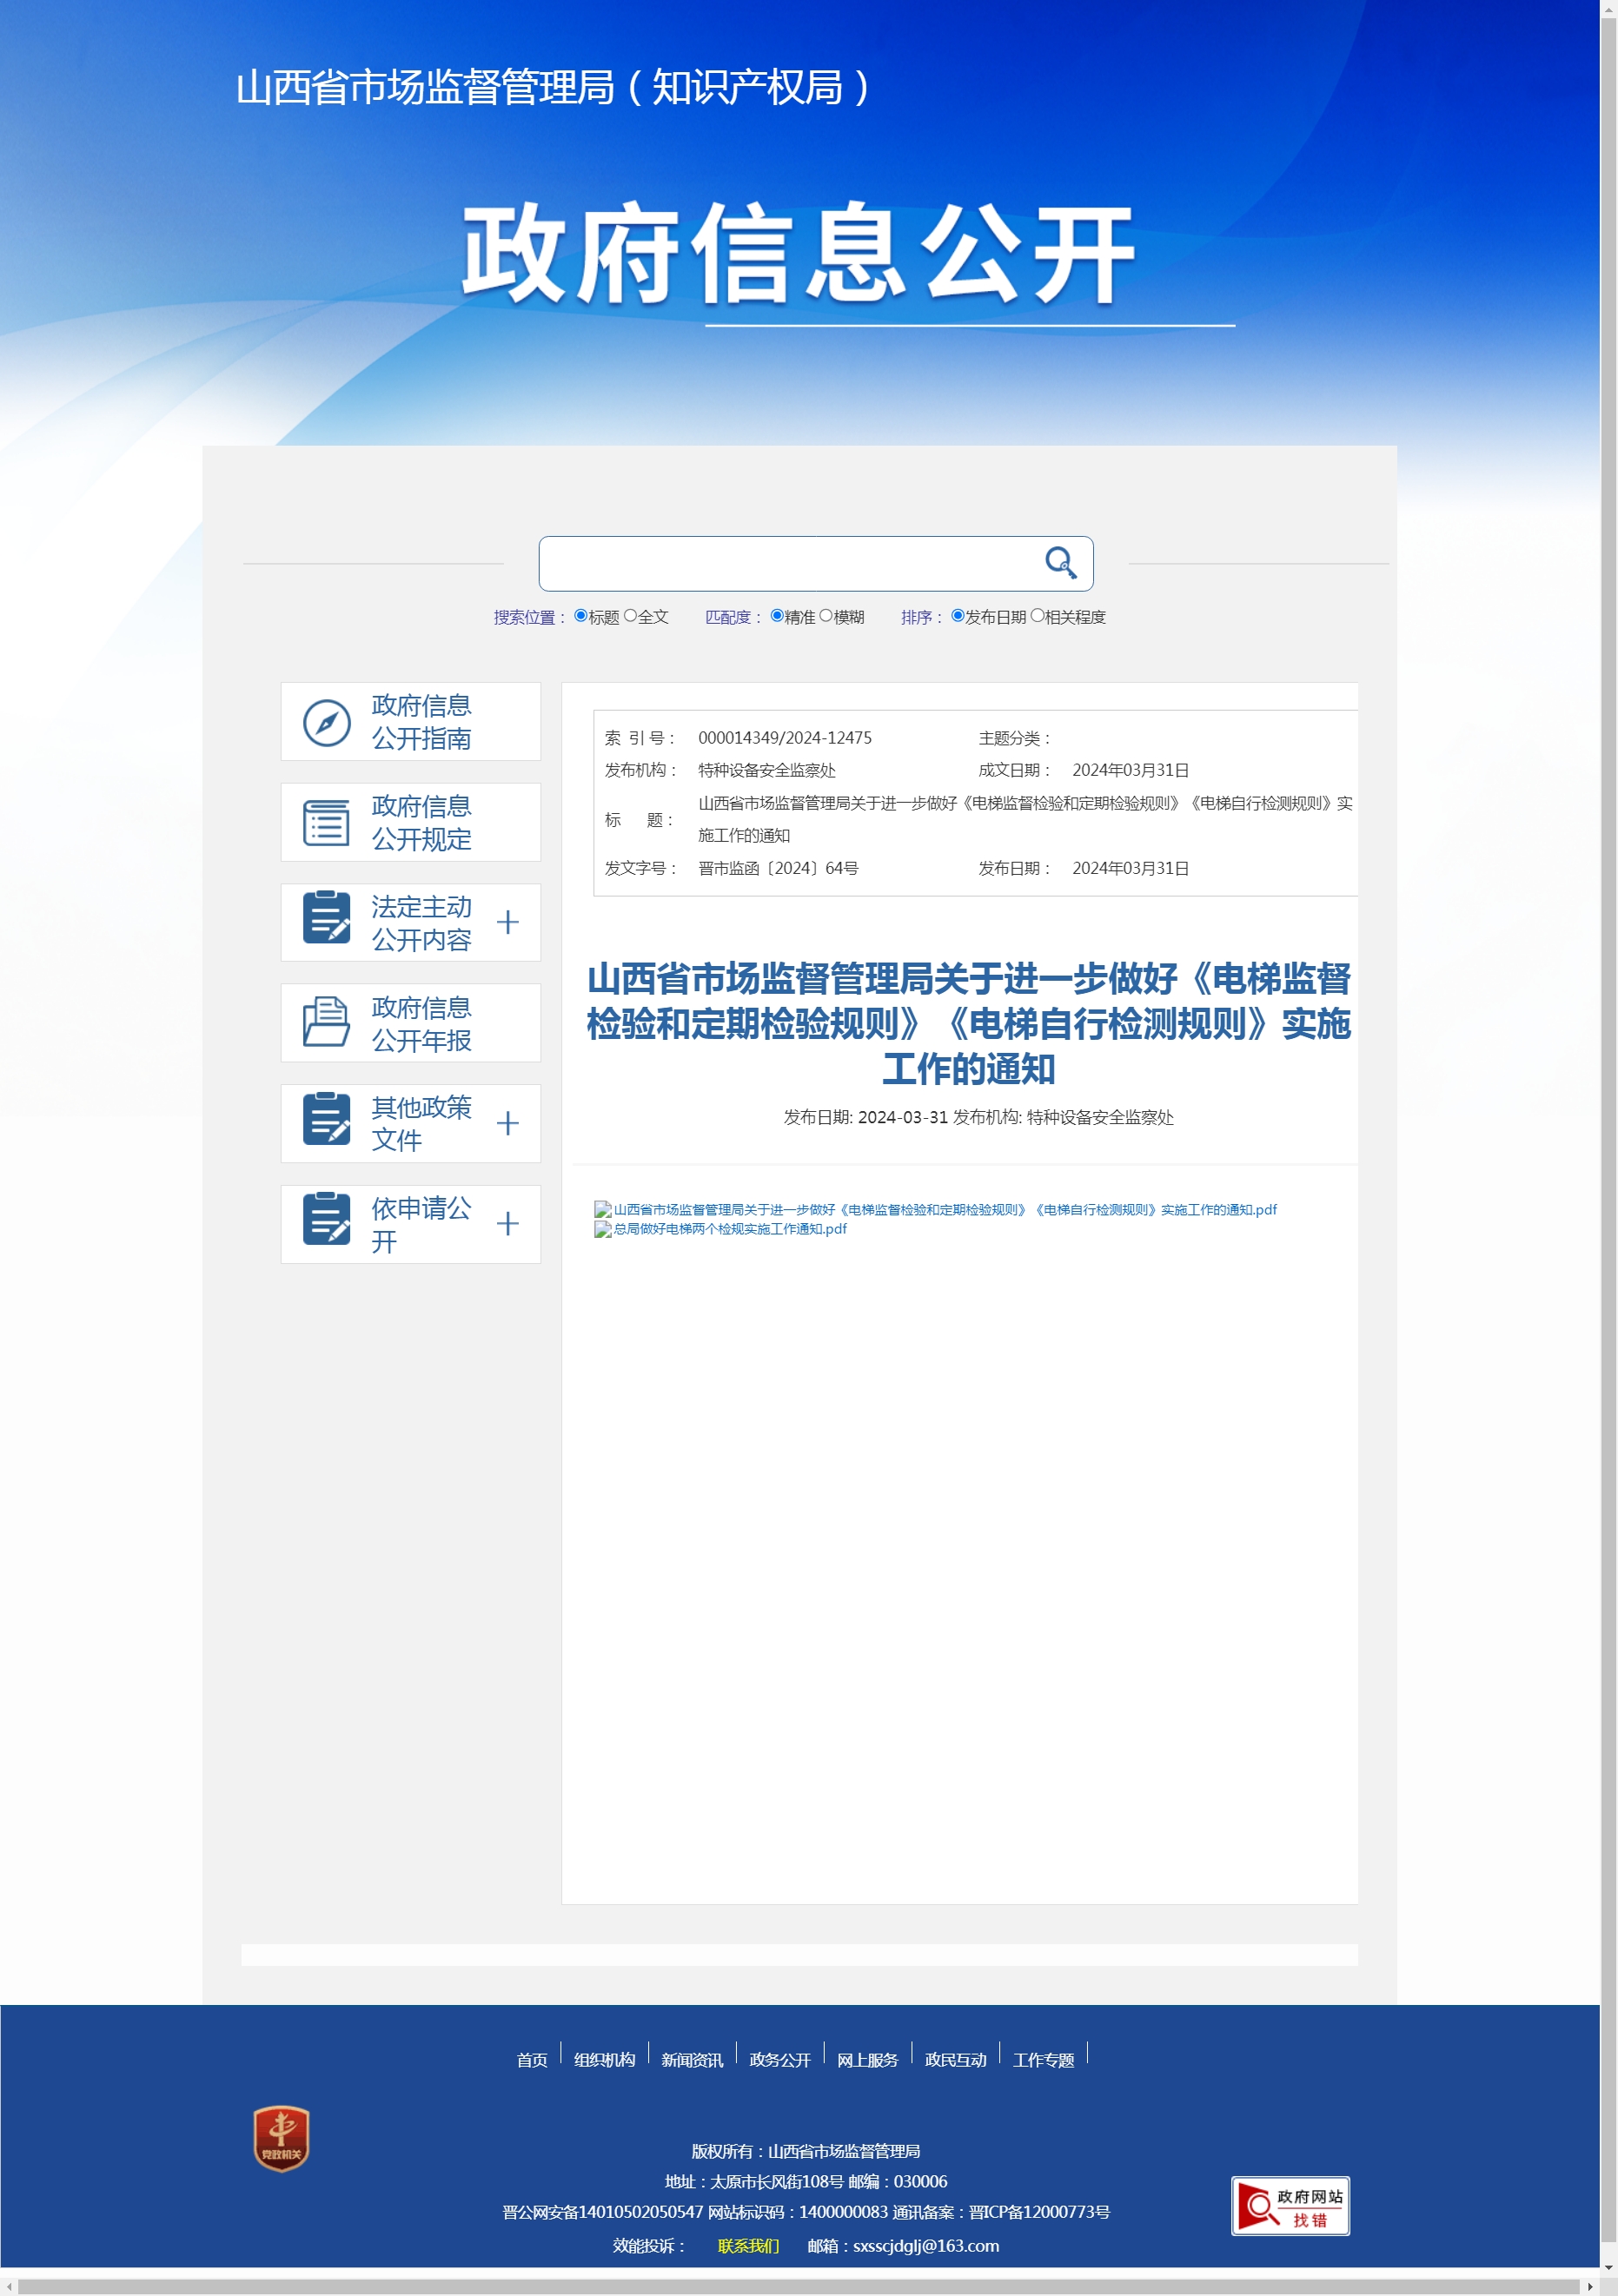
Task: Click the clipboard icon beside 法定主动公开内容
Action: pos(326,918)
